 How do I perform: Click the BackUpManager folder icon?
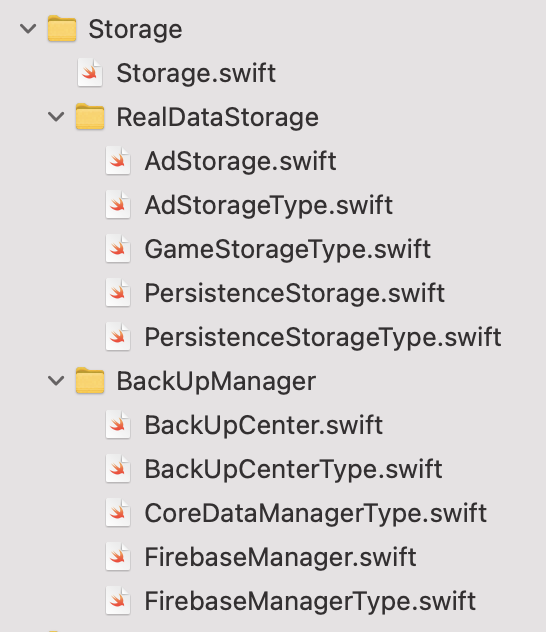point(90,380)
